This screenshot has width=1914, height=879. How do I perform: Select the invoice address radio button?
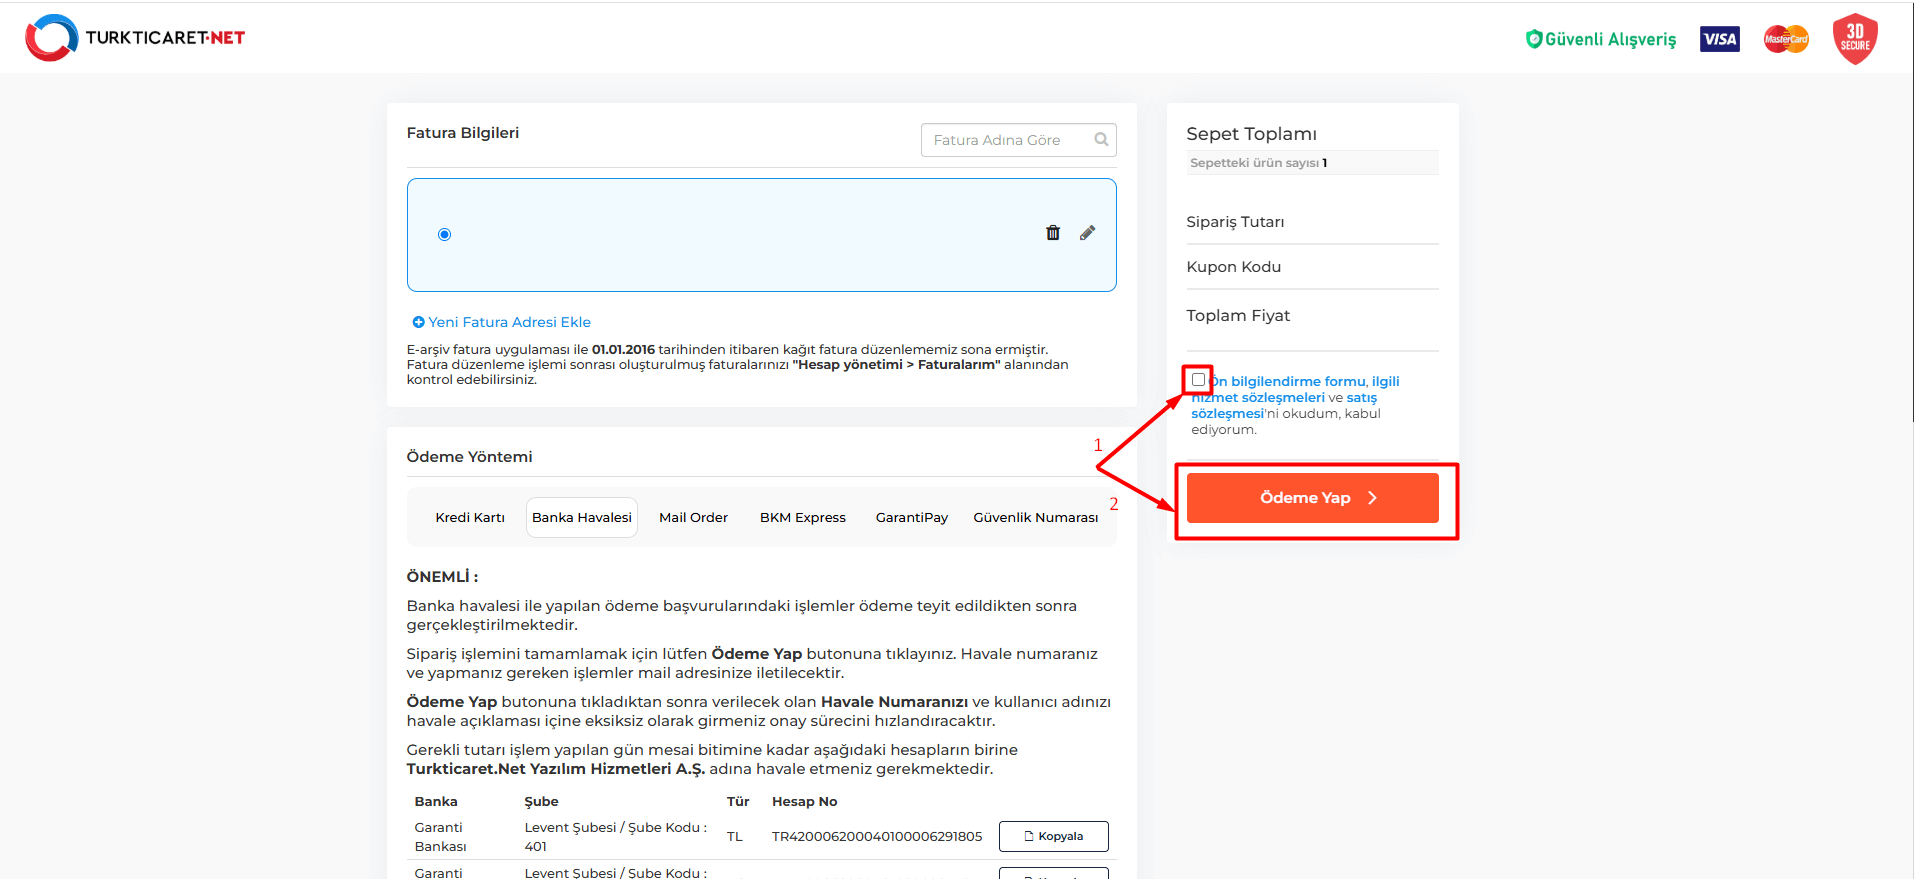[x=445, y=234]
